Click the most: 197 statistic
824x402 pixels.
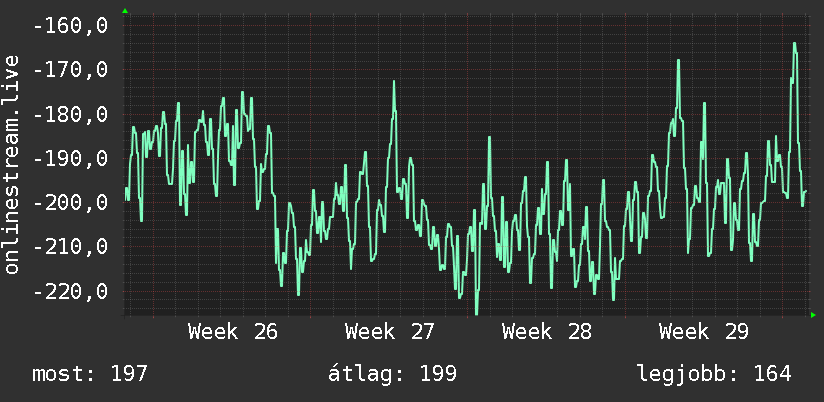coord(90,374)
